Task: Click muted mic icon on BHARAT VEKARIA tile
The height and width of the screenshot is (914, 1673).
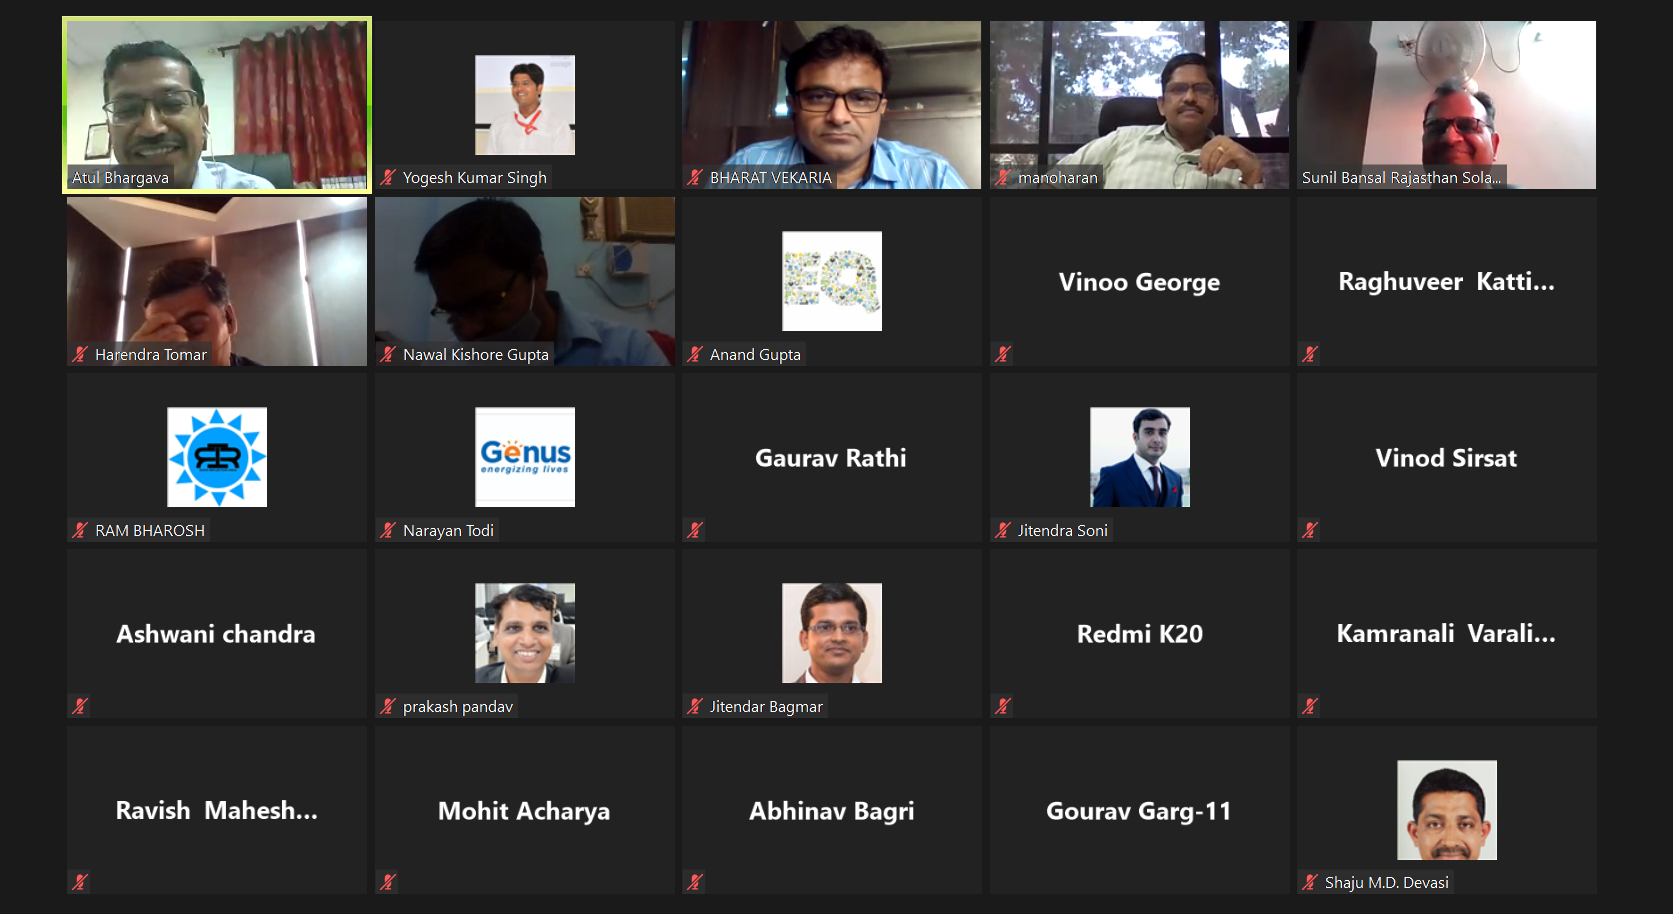Action: click(x=695, y=178)
